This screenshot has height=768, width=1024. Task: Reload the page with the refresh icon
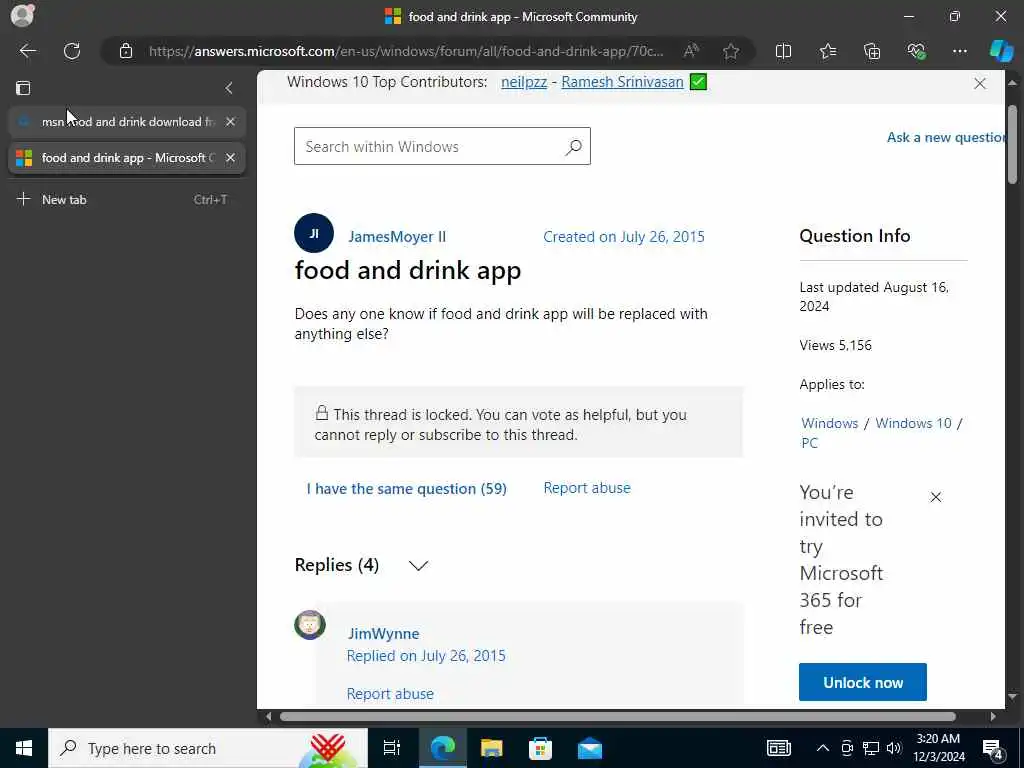coord(72,51)
